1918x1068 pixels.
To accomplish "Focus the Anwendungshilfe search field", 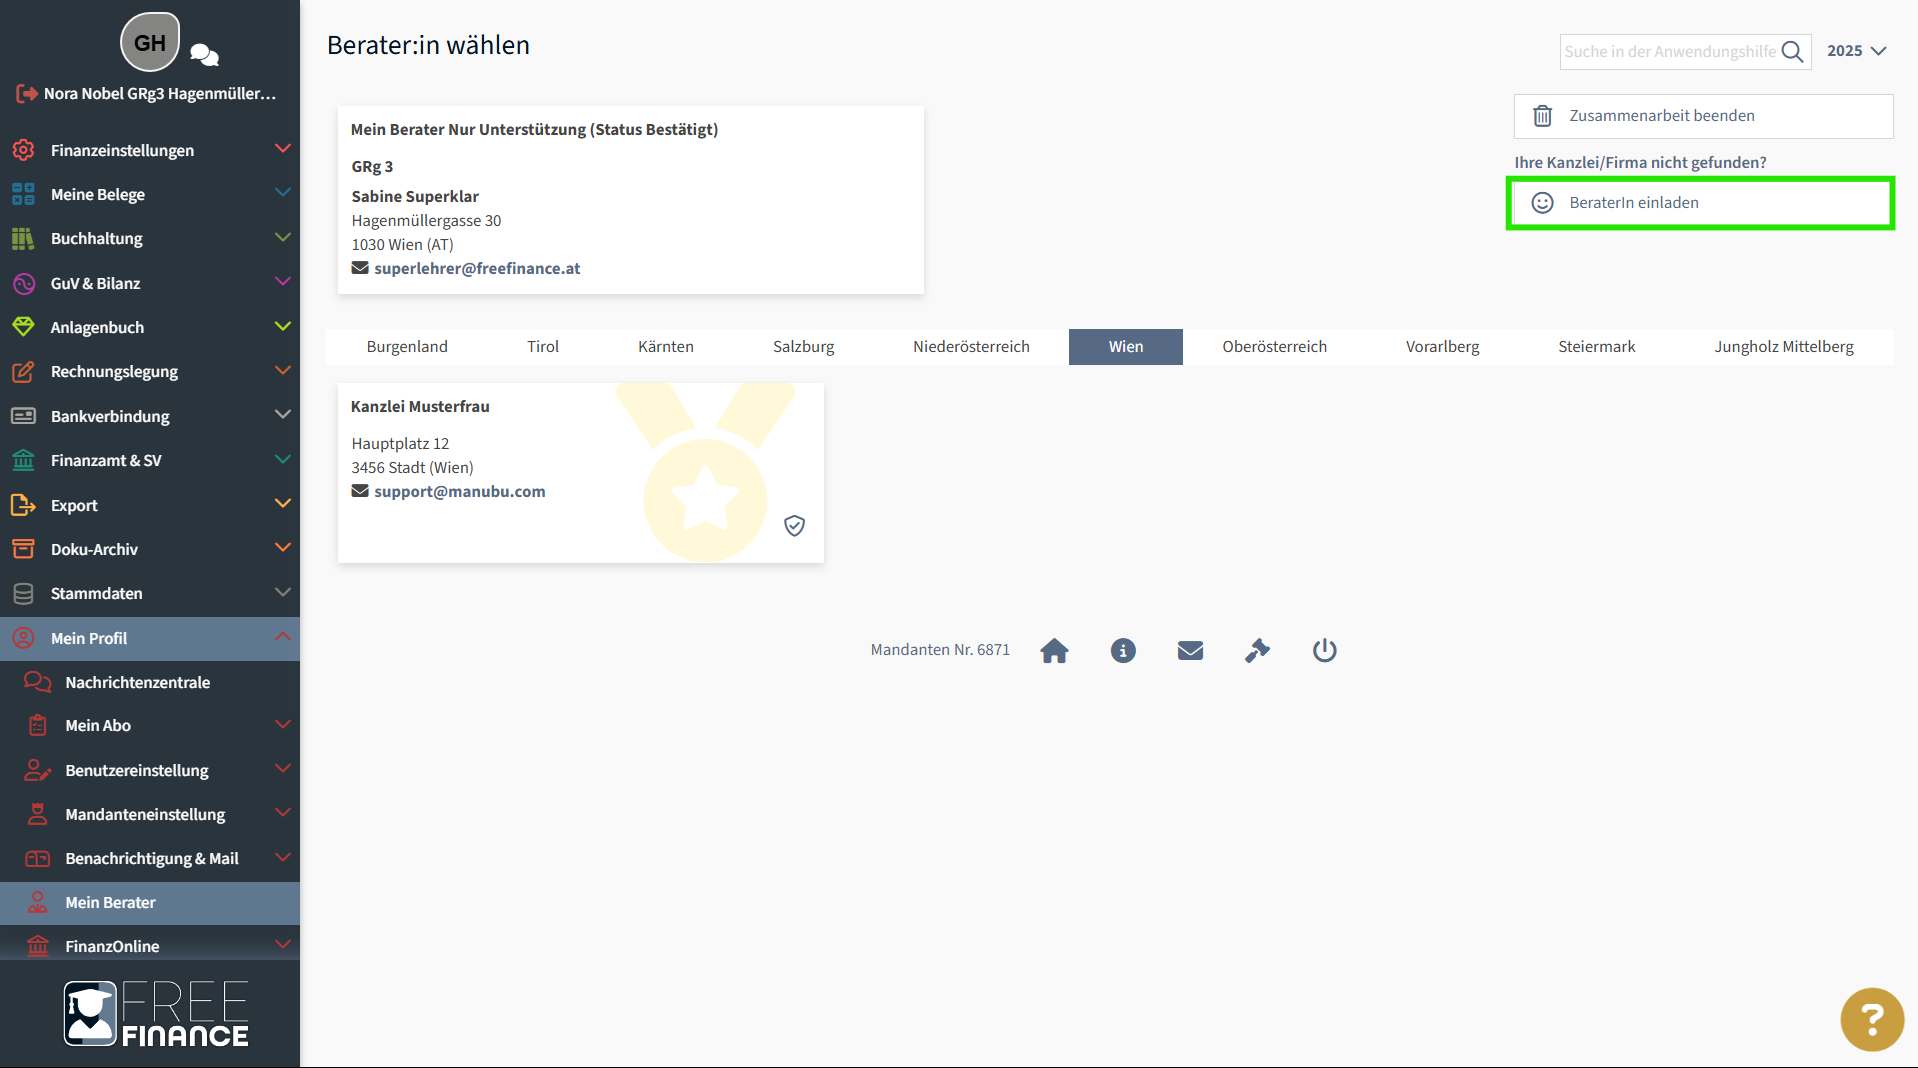I will [1668, 52].
